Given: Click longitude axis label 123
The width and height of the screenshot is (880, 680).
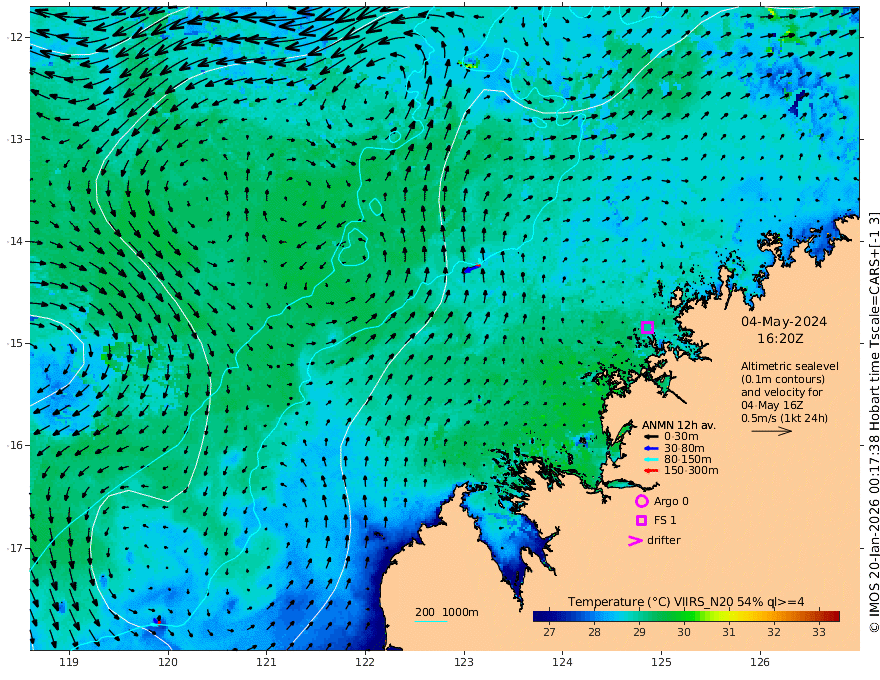Looking at the screenshot, I should tap(464, 663).
